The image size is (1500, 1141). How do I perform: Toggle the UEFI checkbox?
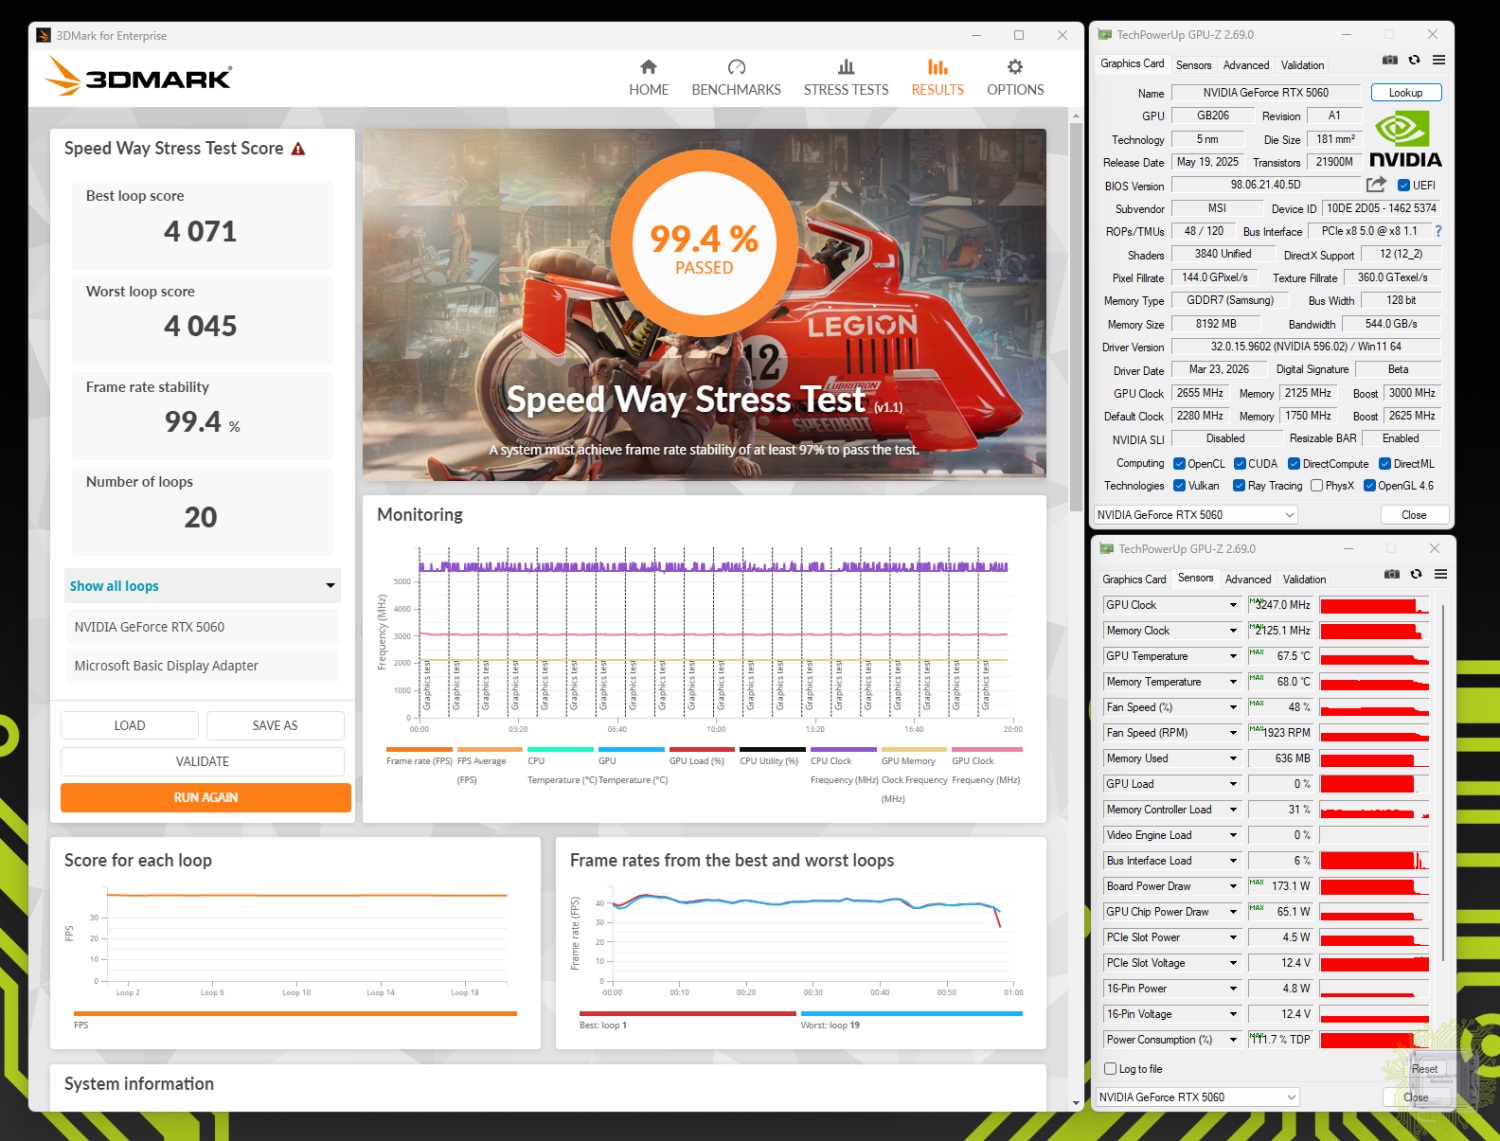pyautogui.click(x=1404, y=185)
